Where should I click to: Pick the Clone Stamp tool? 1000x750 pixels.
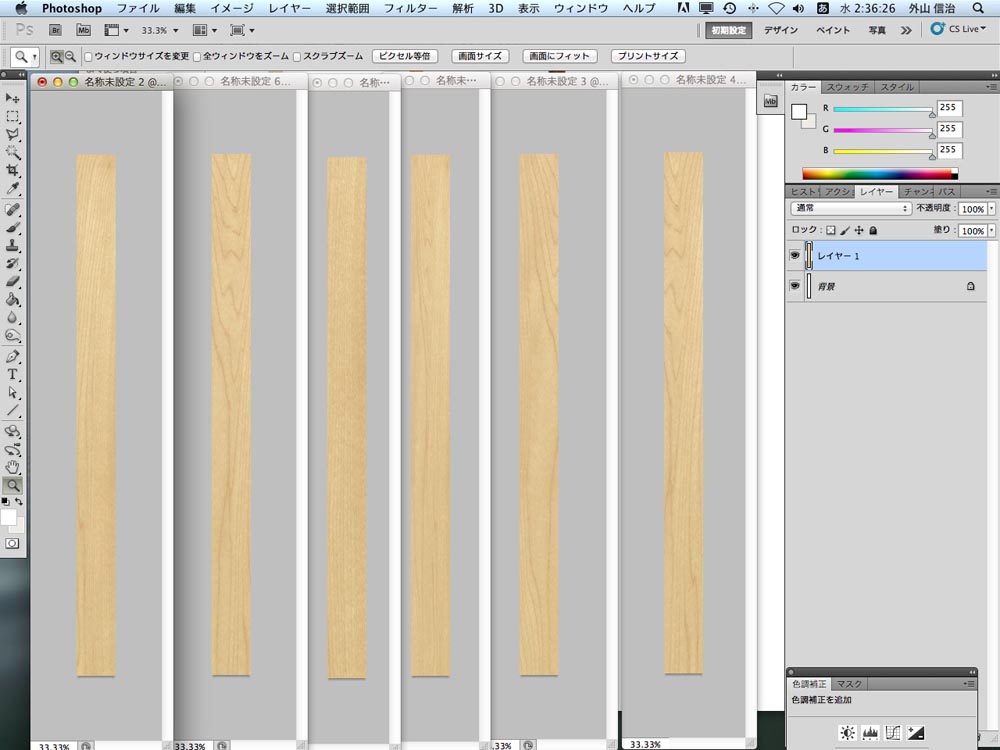tap(13, 245)
